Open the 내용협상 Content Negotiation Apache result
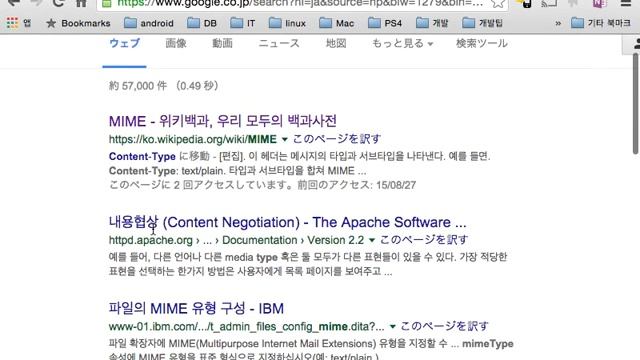Image resolution: width=640 pixels, height=360 pixels. pos(287,222)
